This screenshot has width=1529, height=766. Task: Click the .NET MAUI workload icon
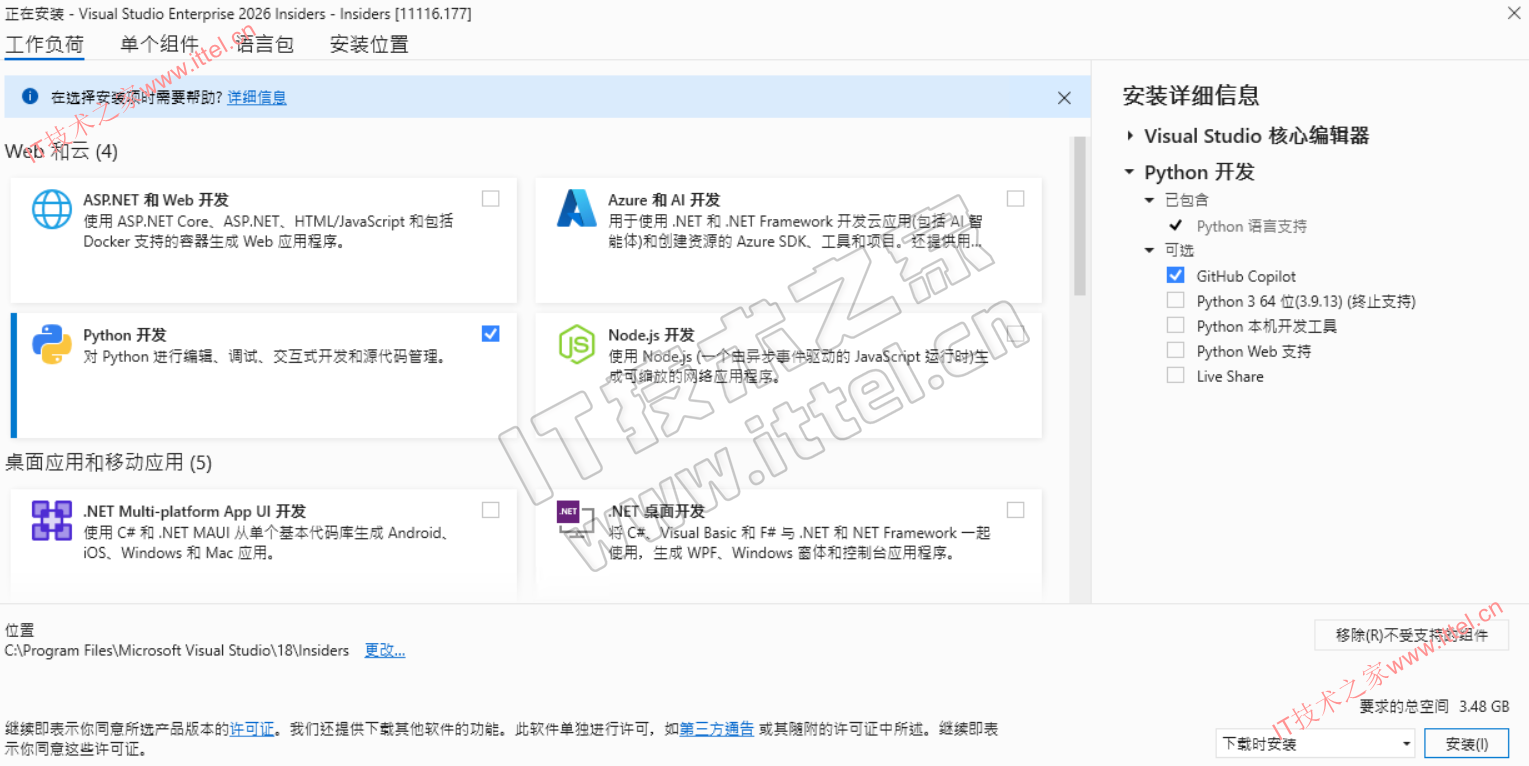tap(52, 521)
